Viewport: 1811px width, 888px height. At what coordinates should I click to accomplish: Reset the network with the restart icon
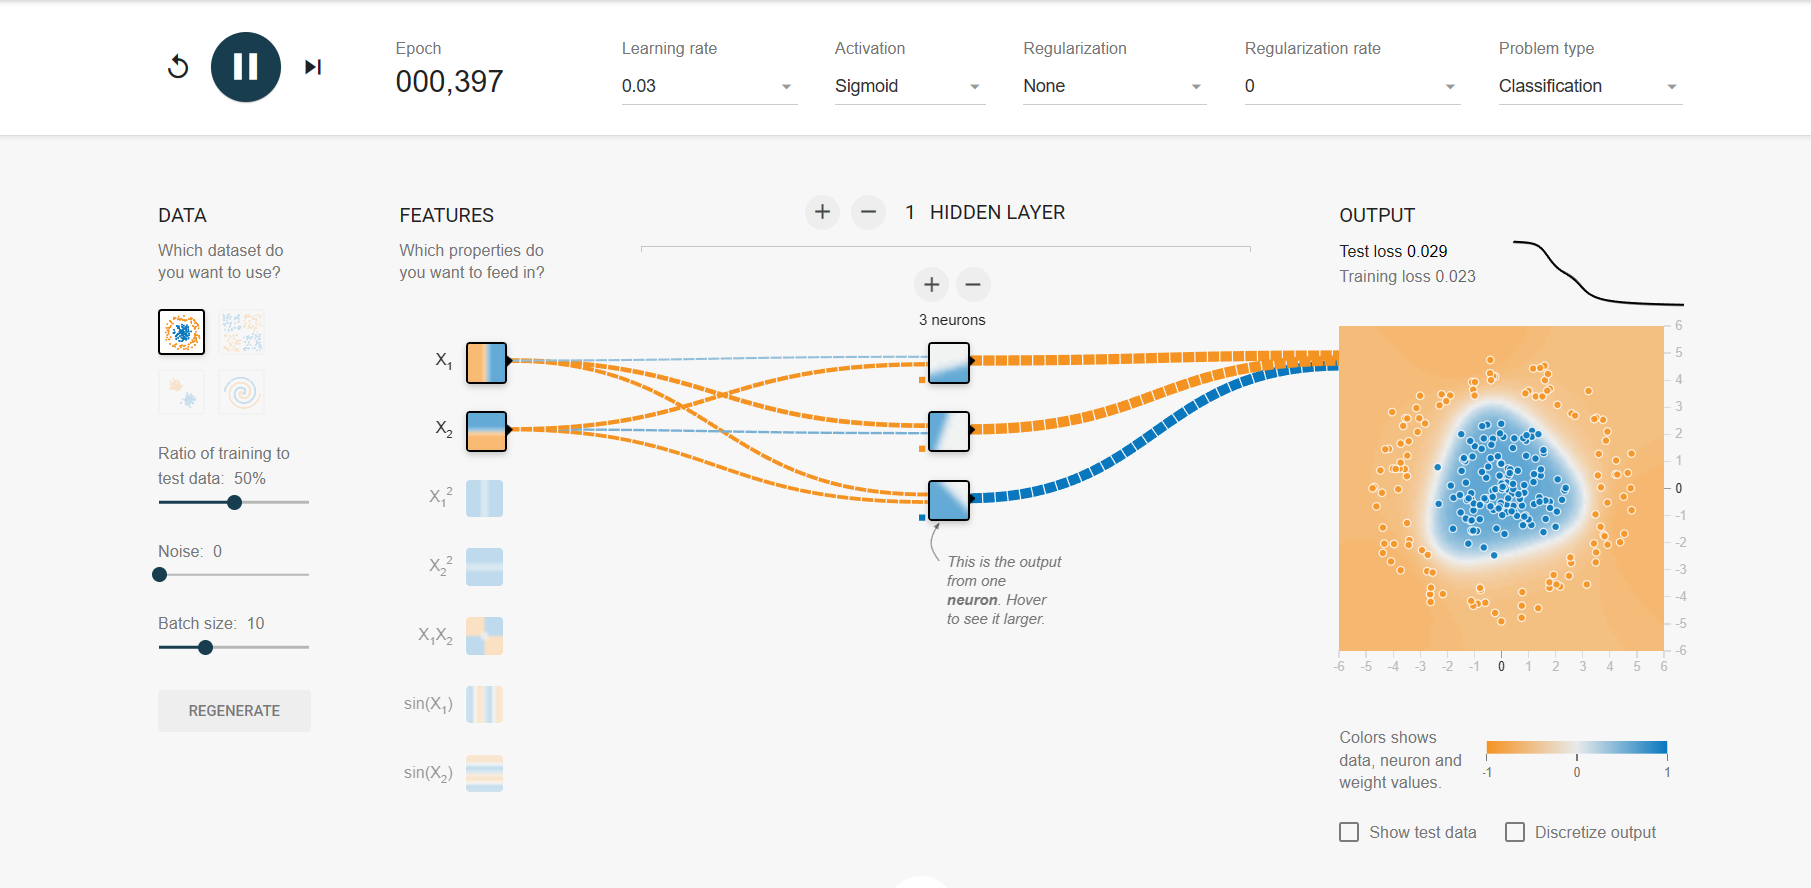click(178, 67)
